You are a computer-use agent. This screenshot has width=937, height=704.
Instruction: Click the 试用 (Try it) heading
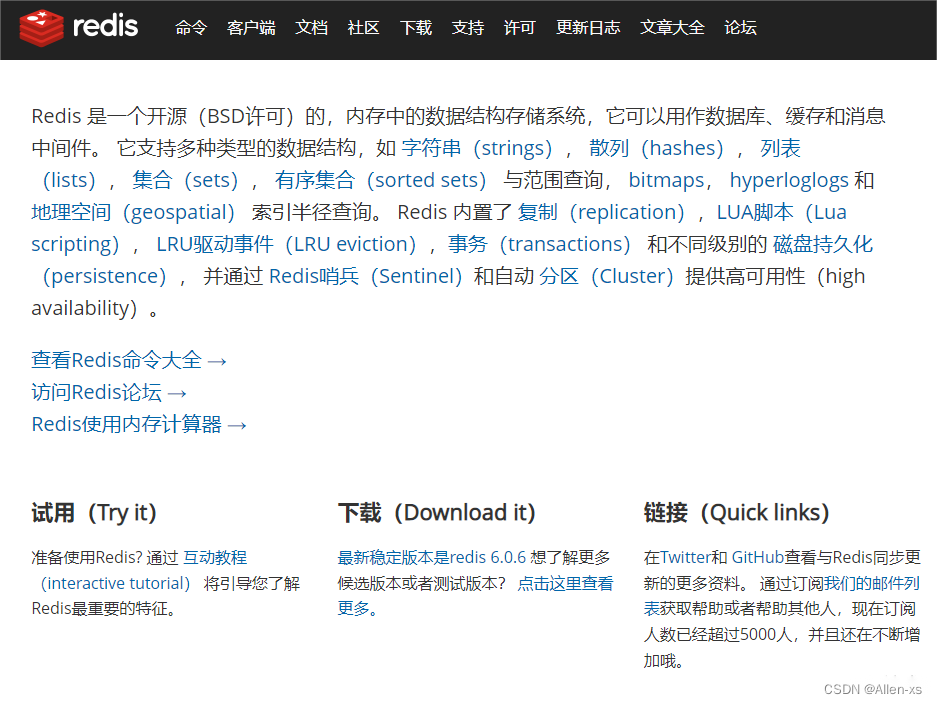tap(94, 513)
